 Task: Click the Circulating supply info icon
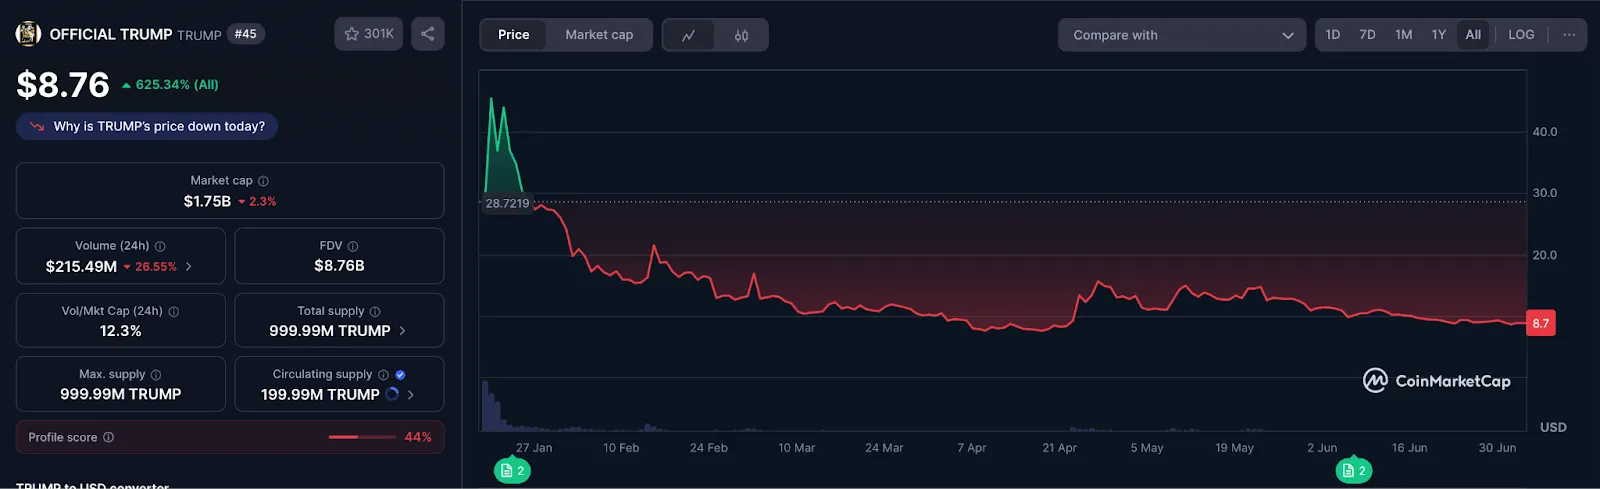pos(383,374)
